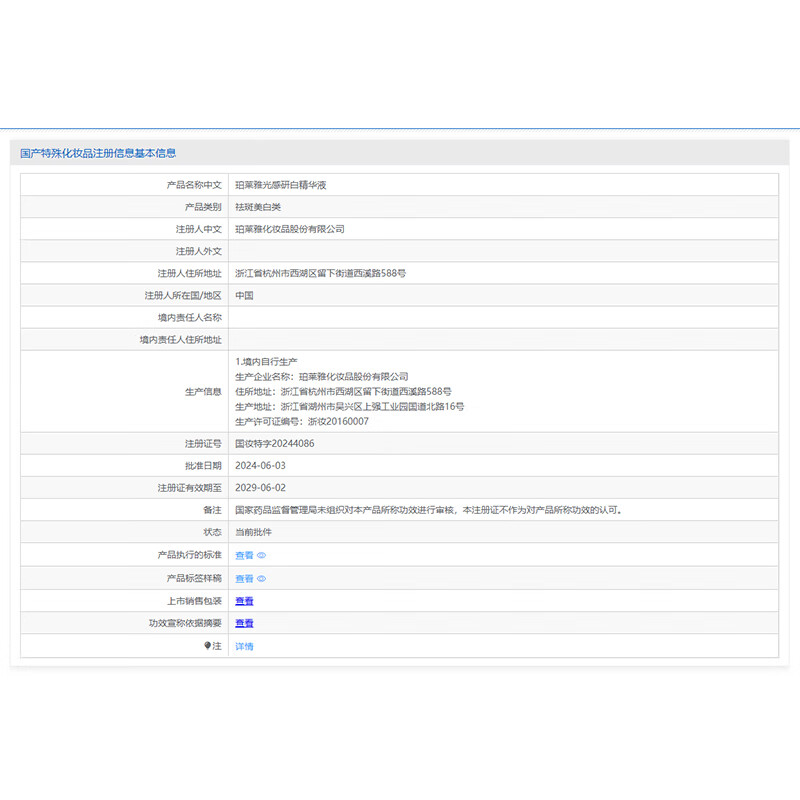
Task: Click the eye icon beside 产品执行的标准 查看
Action: 262,555
